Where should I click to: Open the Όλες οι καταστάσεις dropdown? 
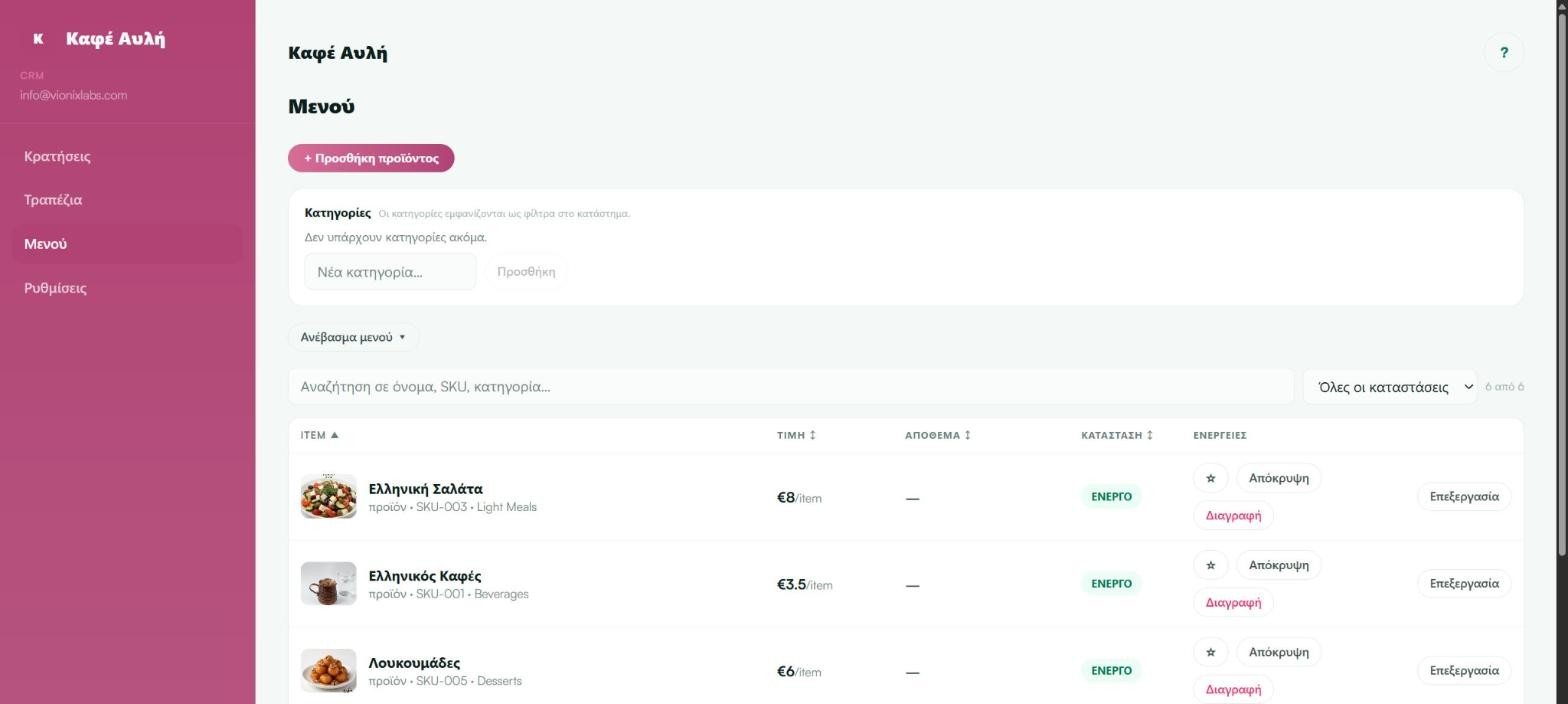(1390, 387)
